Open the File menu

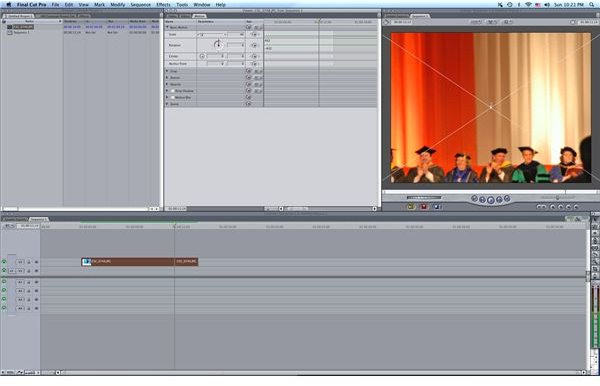(x=55, y=5)
